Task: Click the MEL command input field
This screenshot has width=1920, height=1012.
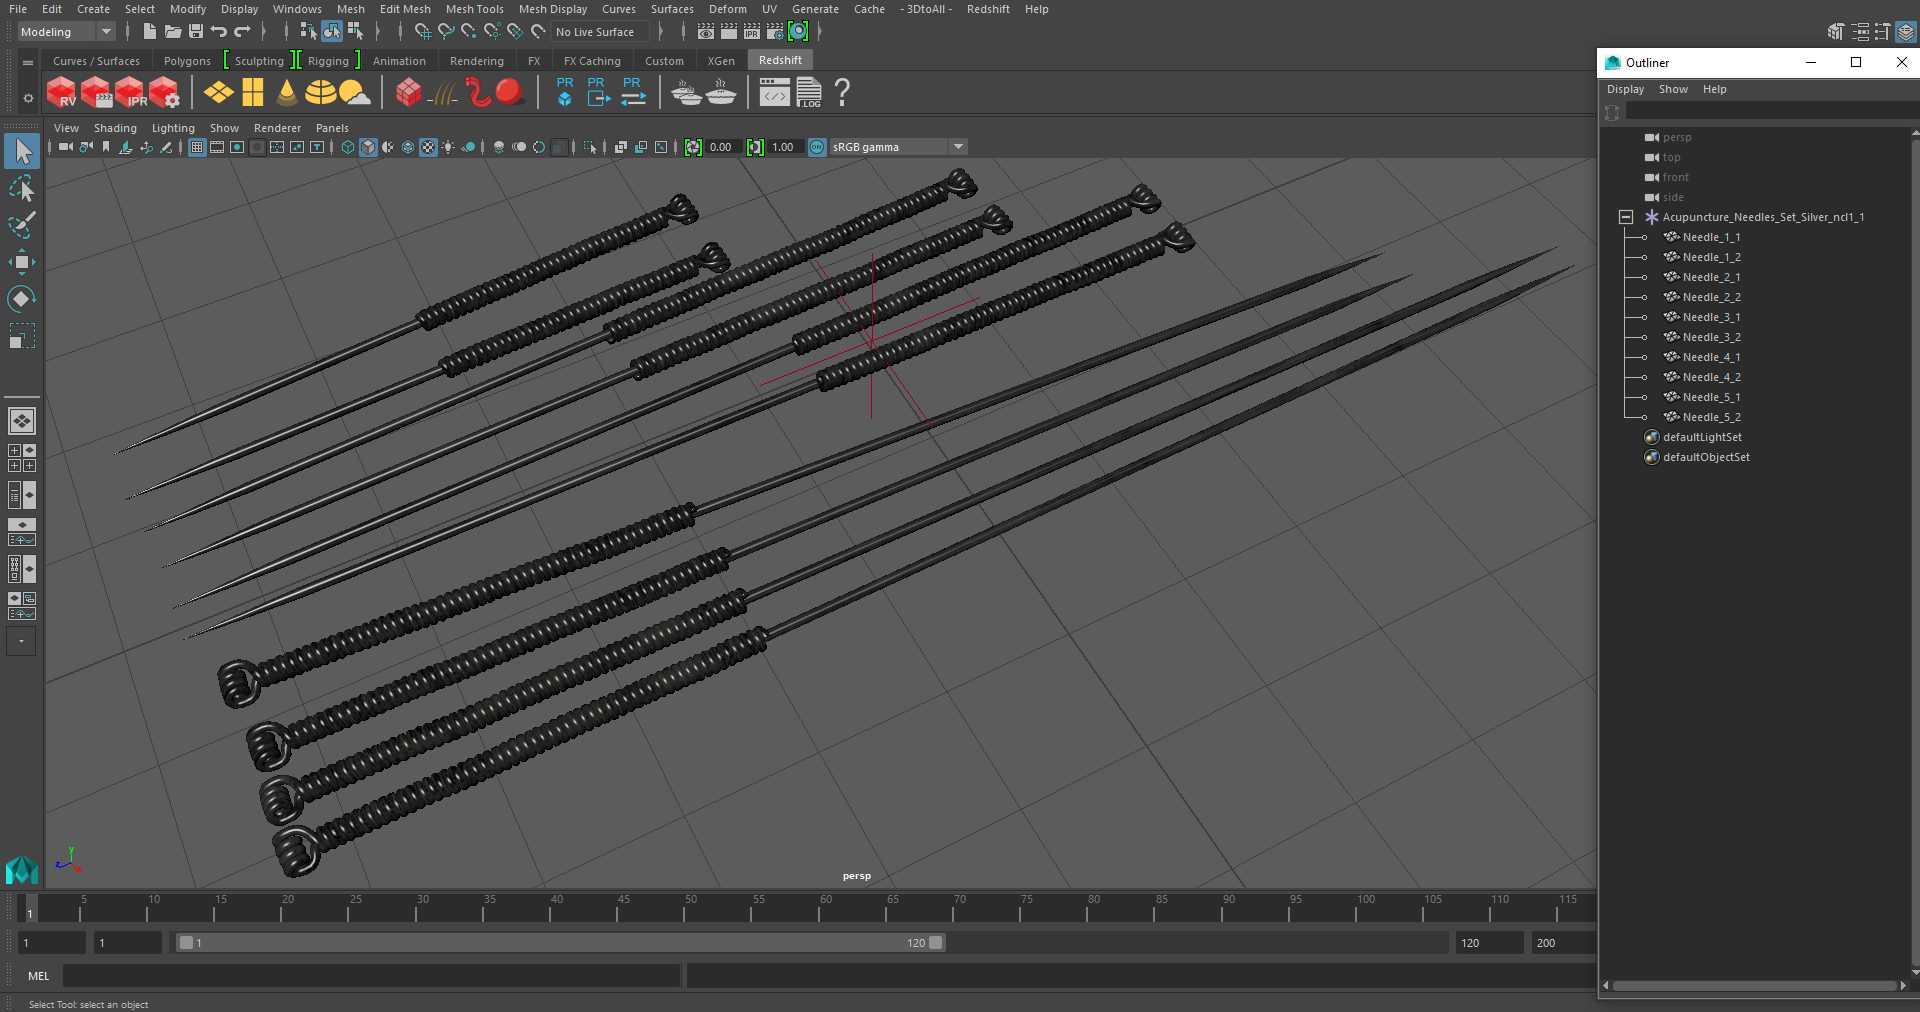Action: pyautogui.click(x=371, y=976)
